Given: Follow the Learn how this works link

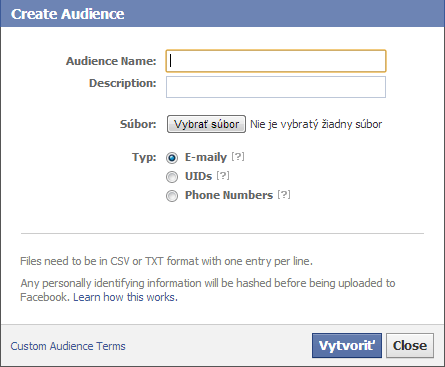Looking at the screenshot, I should [125, 297].
